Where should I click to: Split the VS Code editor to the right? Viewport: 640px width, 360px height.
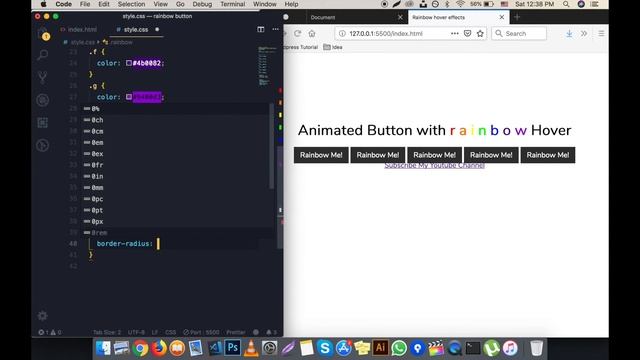coord(261,29)
